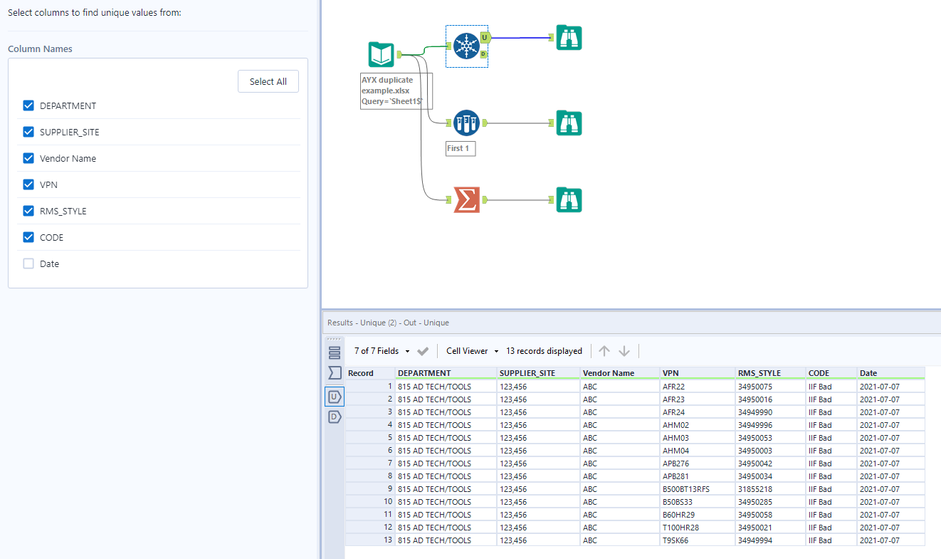Select the RMS_STYLE cell 31855218
The height and width of the screenshot is (559, 941).
pyautogui.click(x=771, y=489)
